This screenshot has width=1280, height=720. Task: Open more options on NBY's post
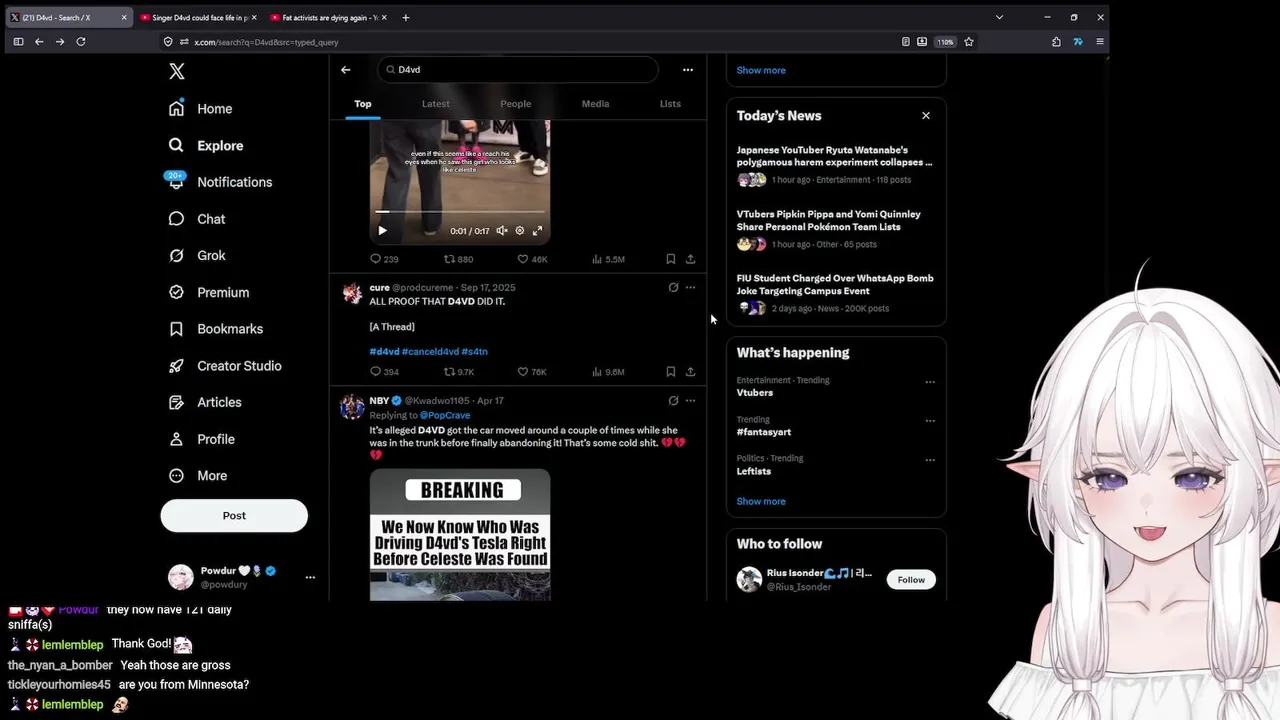click(x=690, y=401)
